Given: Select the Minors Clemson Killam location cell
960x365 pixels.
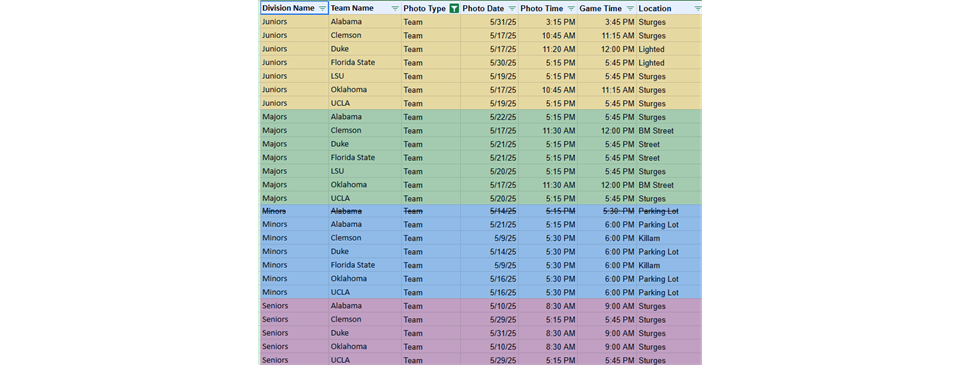Looking at the screenshot, I should 669,238.
